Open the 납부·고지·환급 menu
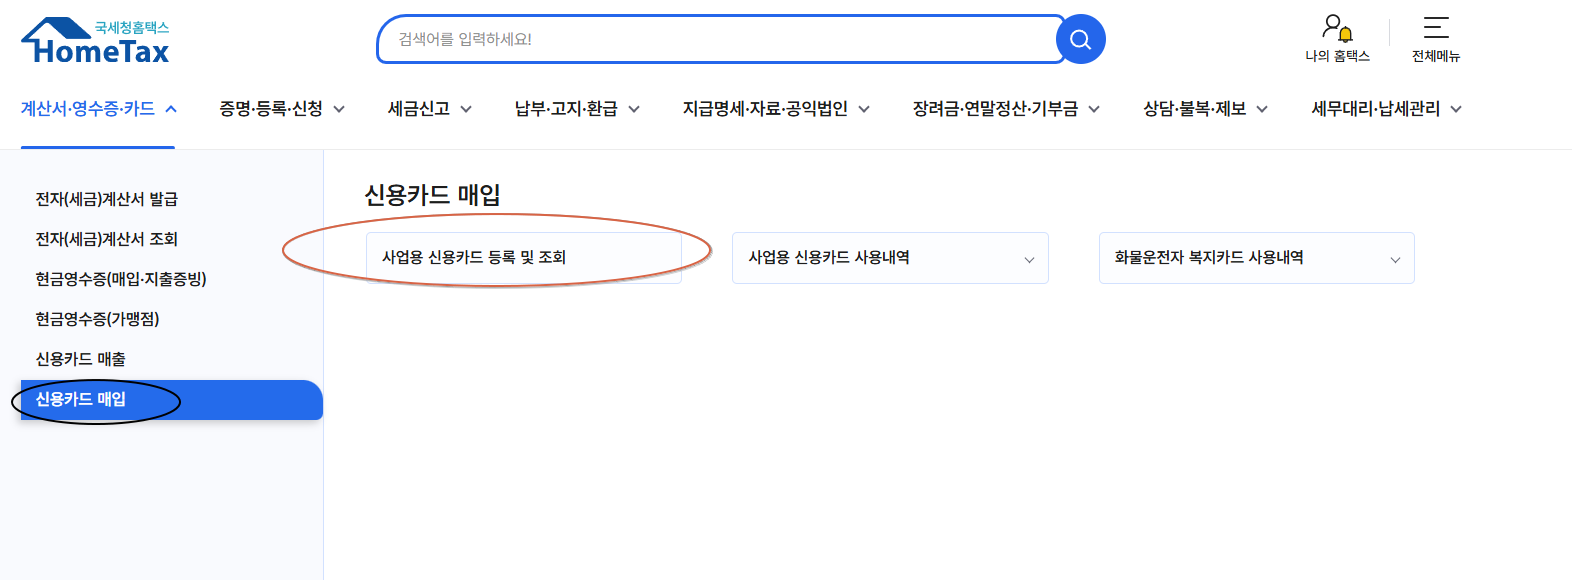Screen dimensions: 1572x580 tap(577, 109)
